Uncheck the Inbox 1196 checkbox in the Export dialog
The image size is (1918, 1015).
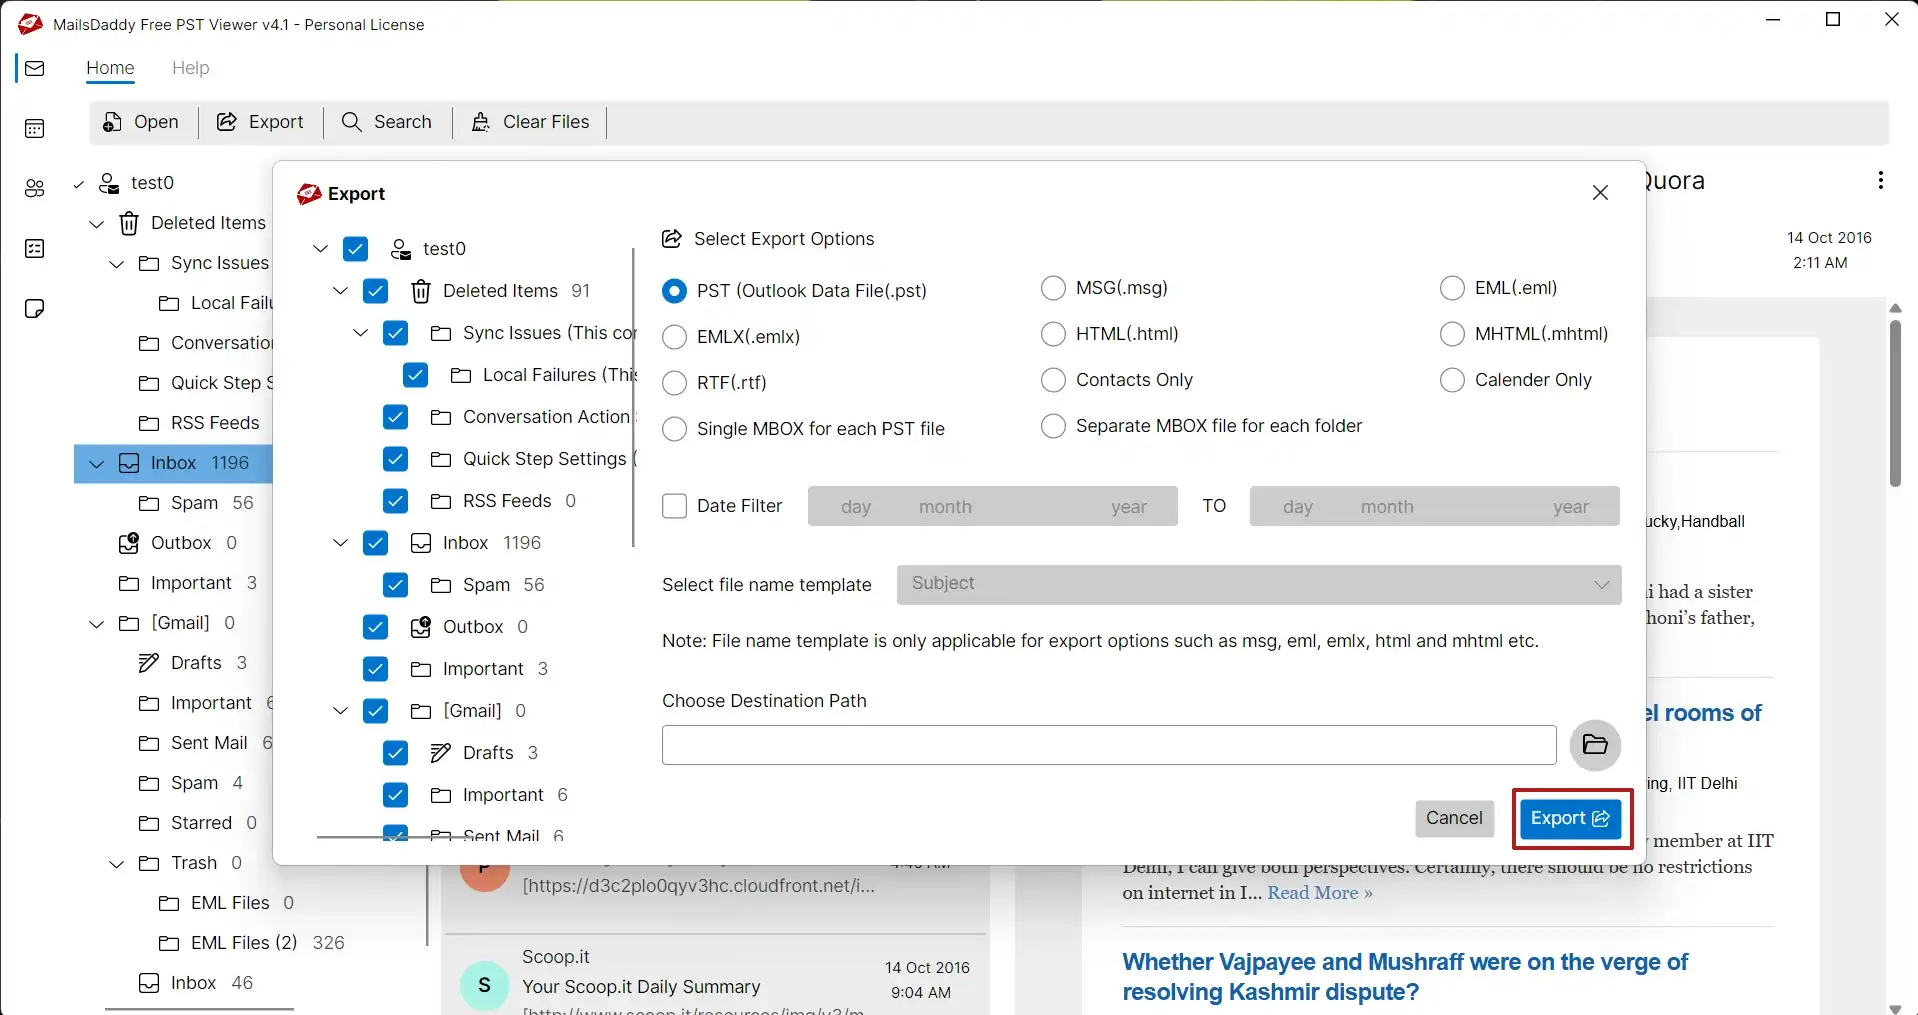[x=375, y=543]
